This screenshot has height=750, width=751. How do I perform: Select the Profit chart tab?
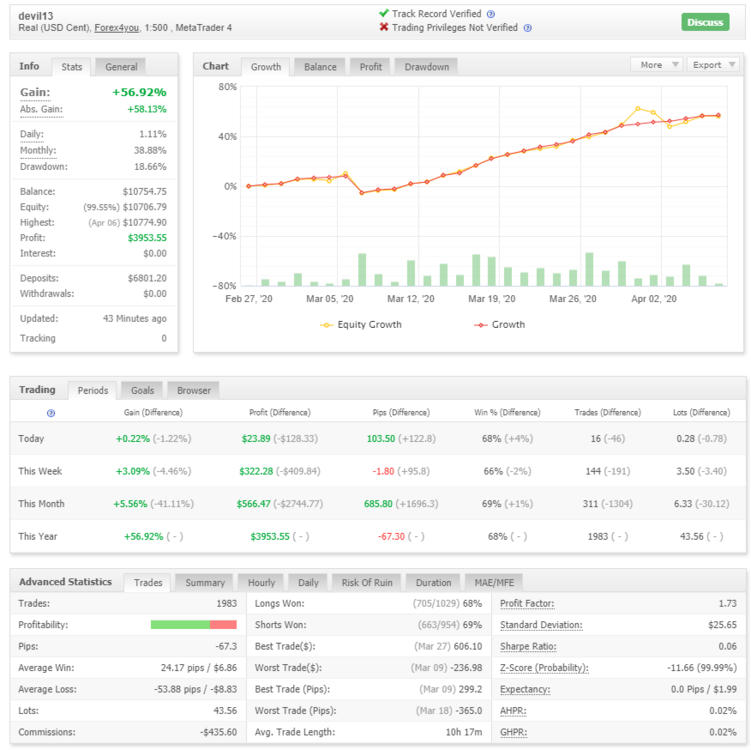tap(371, 67)
